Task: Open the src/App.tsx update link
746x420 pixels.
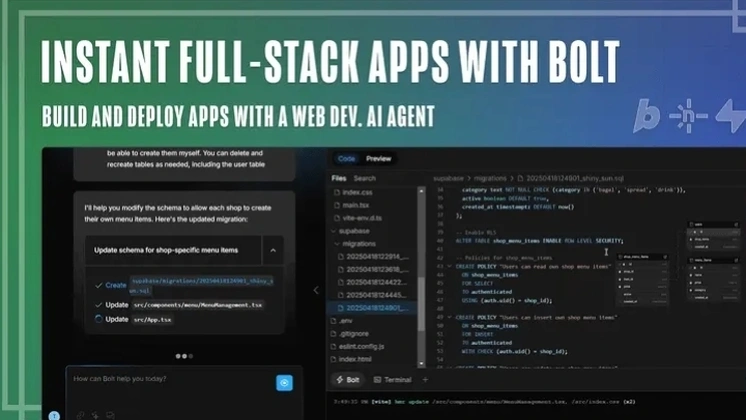Action: (154, 319)
